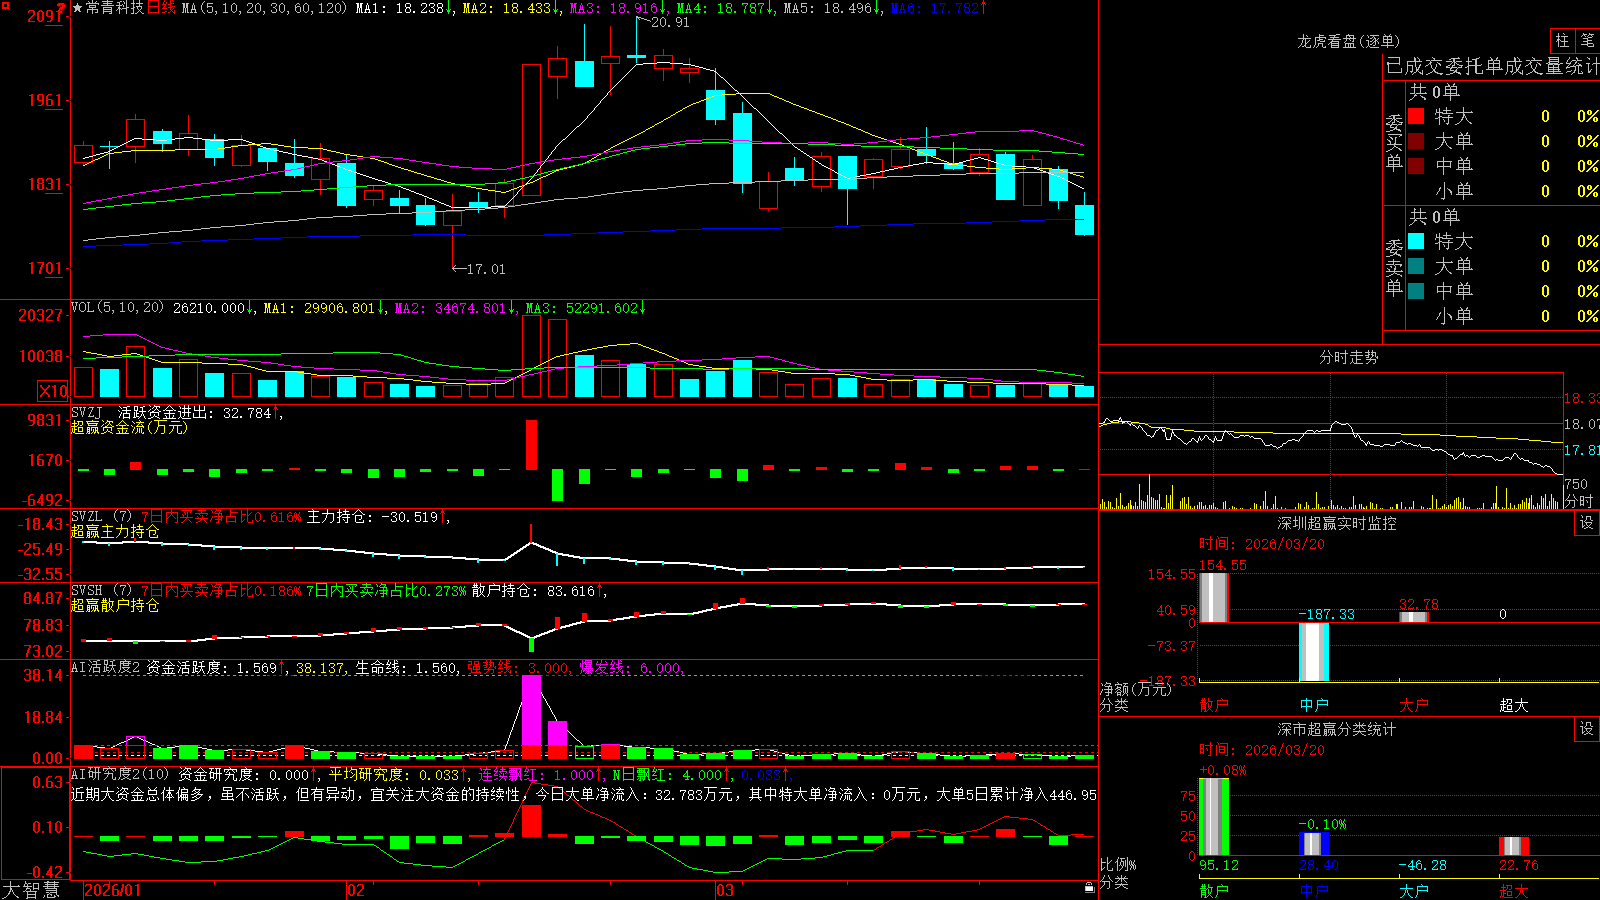Click the 连续飘红: 1.000 value

pos(536,774)
